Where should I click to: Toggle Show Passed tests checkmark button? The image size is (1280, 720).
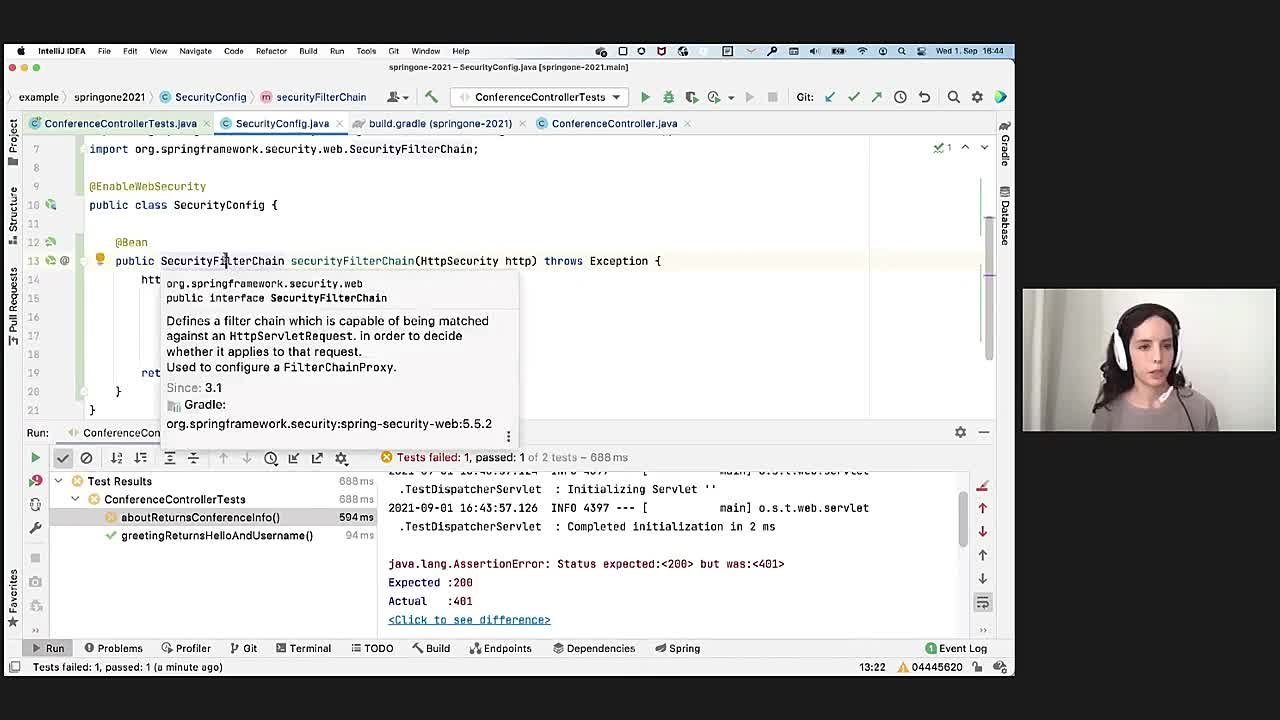pyautogui.click(x=63, y=458)
